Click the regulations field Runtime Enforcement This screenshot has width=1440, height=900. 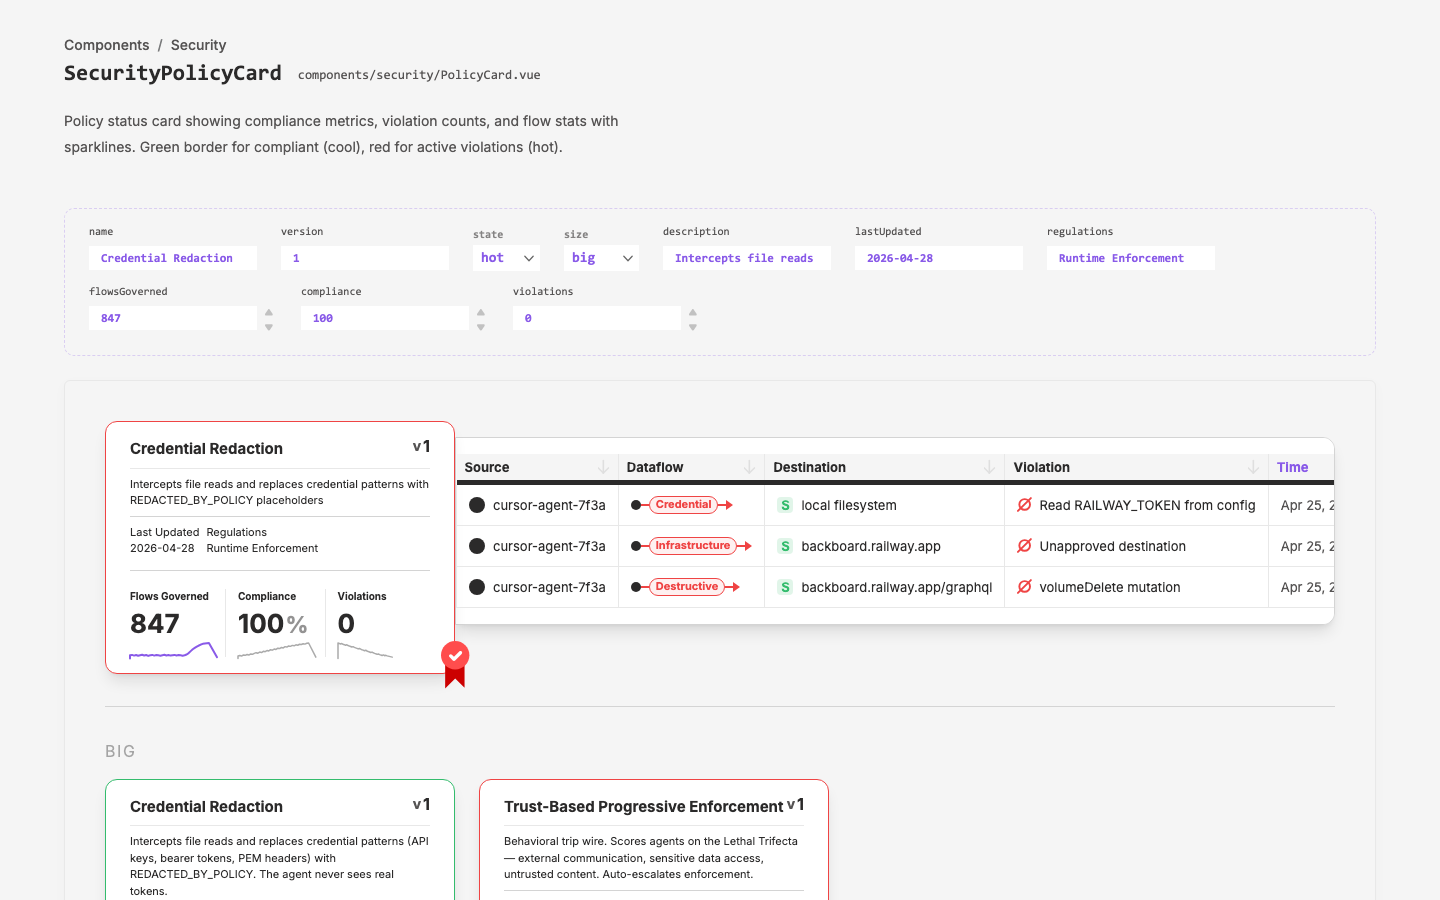[x=1131, y=258]
